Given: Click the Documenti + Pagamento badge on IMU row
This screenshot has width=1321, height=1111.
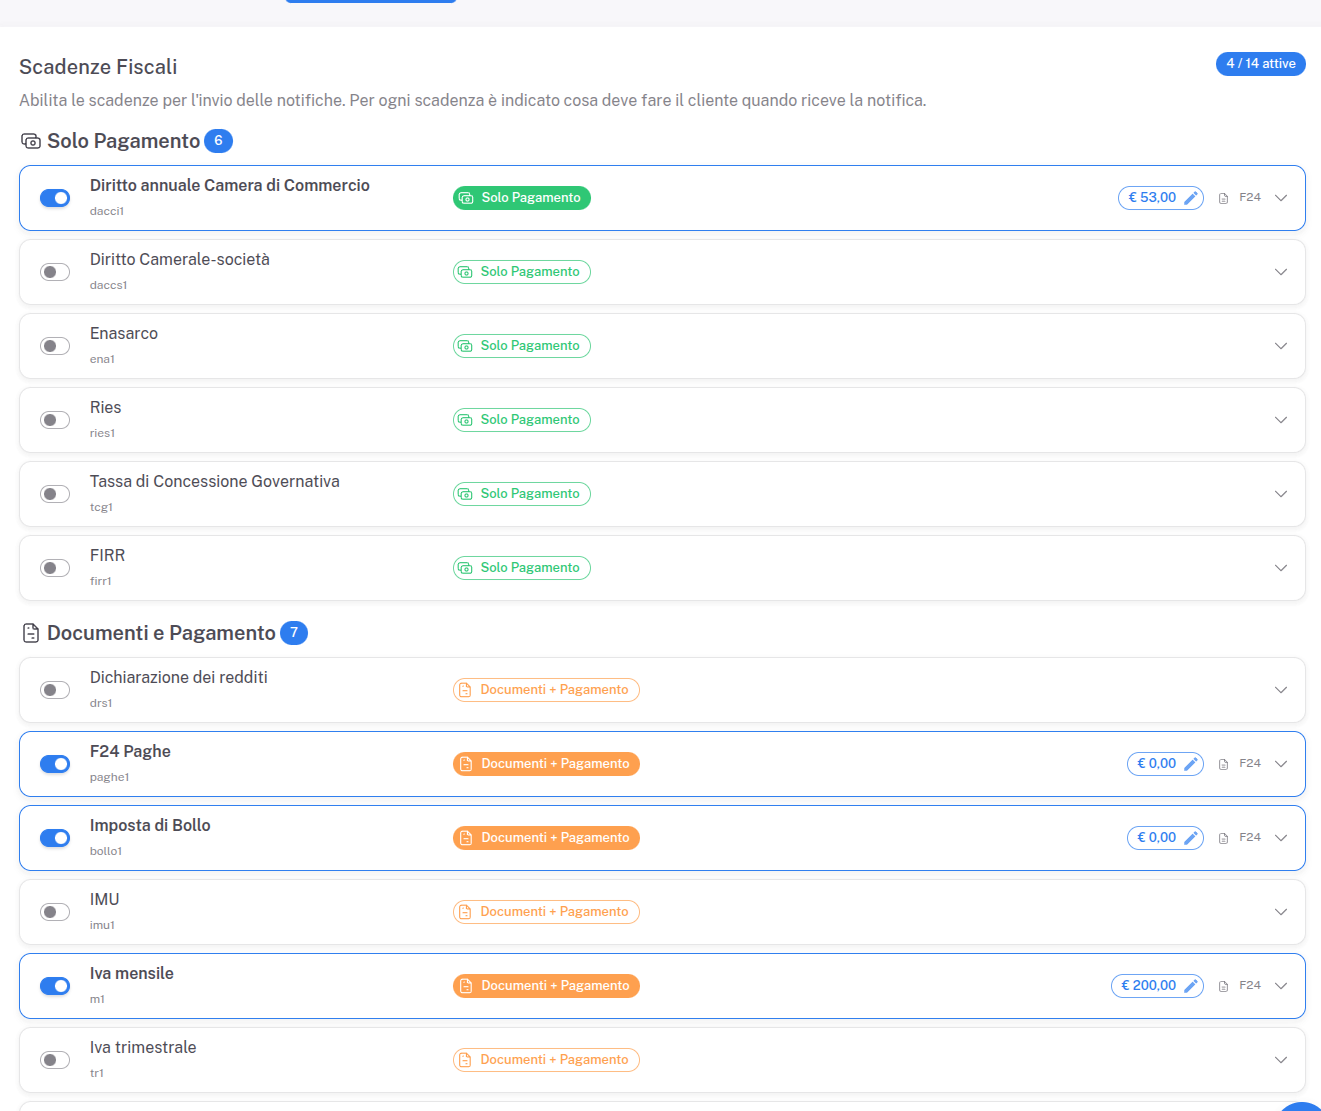Looking at the screenshot, I should pos(546,911).
